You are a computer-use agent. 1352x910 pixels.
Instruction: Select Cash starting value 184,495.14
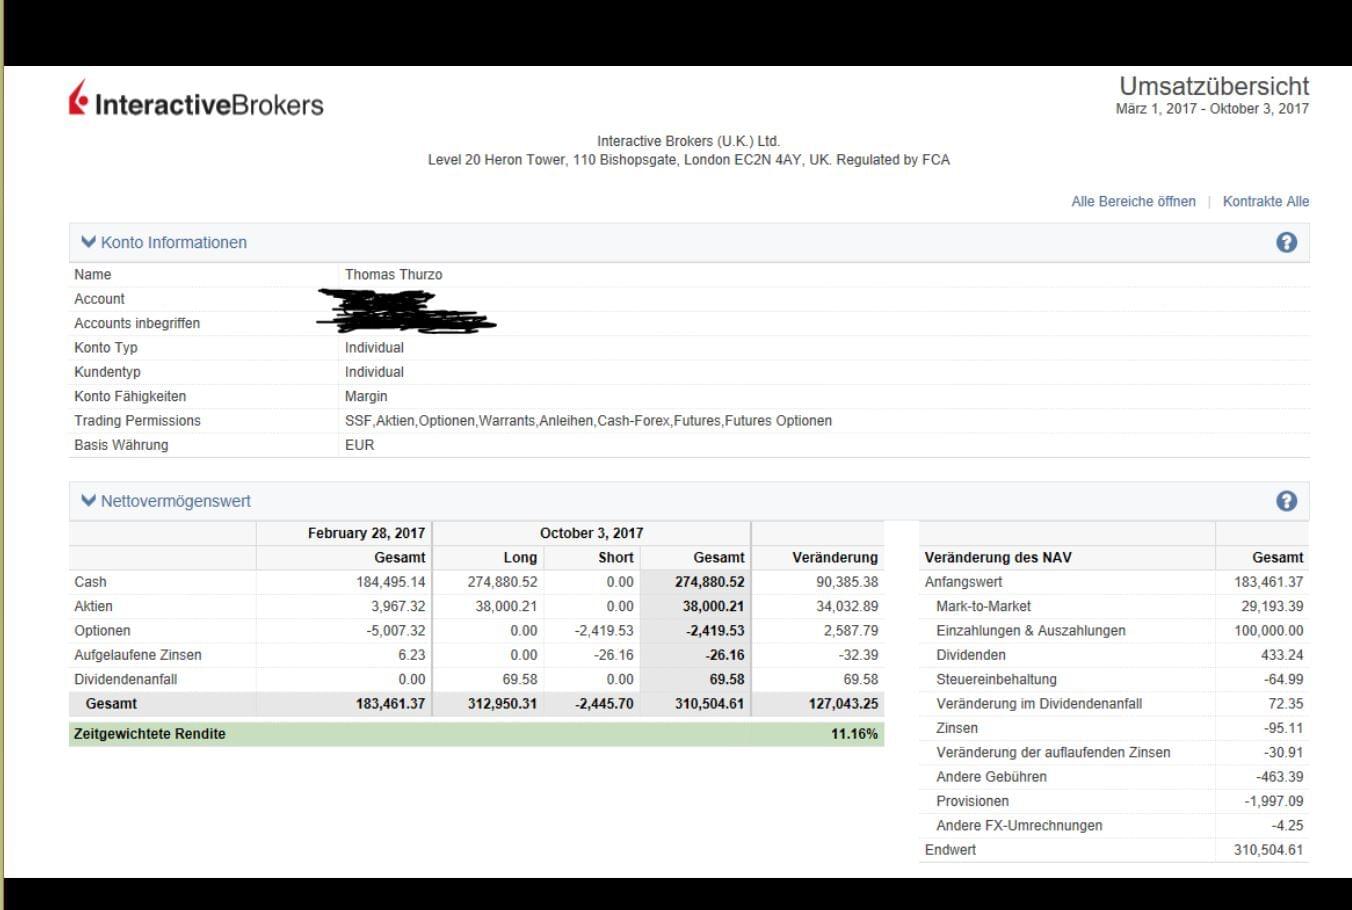pos(390,581)
